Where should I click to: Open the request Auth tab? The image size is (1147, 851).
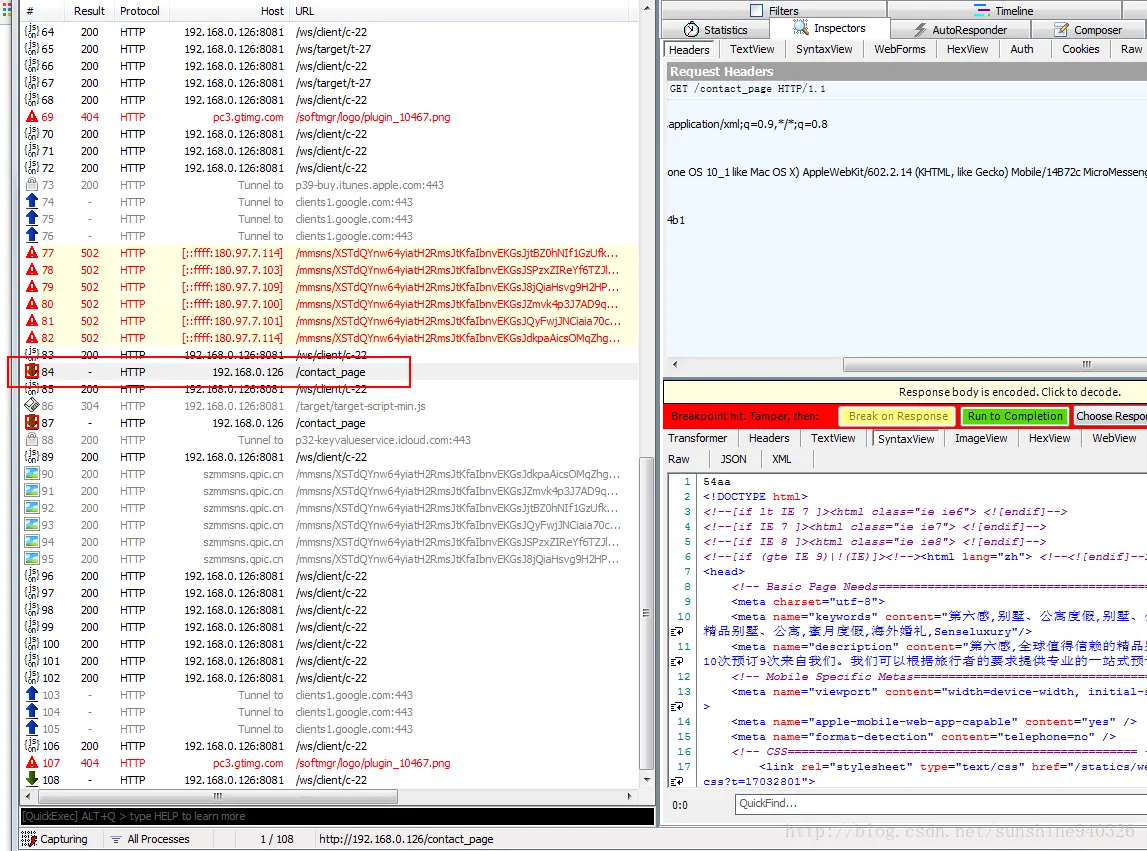point(1022,49)
